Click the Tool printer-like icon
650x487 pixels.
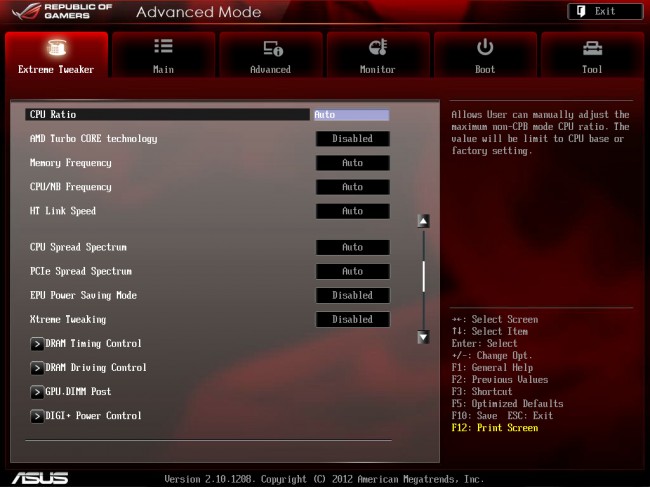(x=592, y=48)
